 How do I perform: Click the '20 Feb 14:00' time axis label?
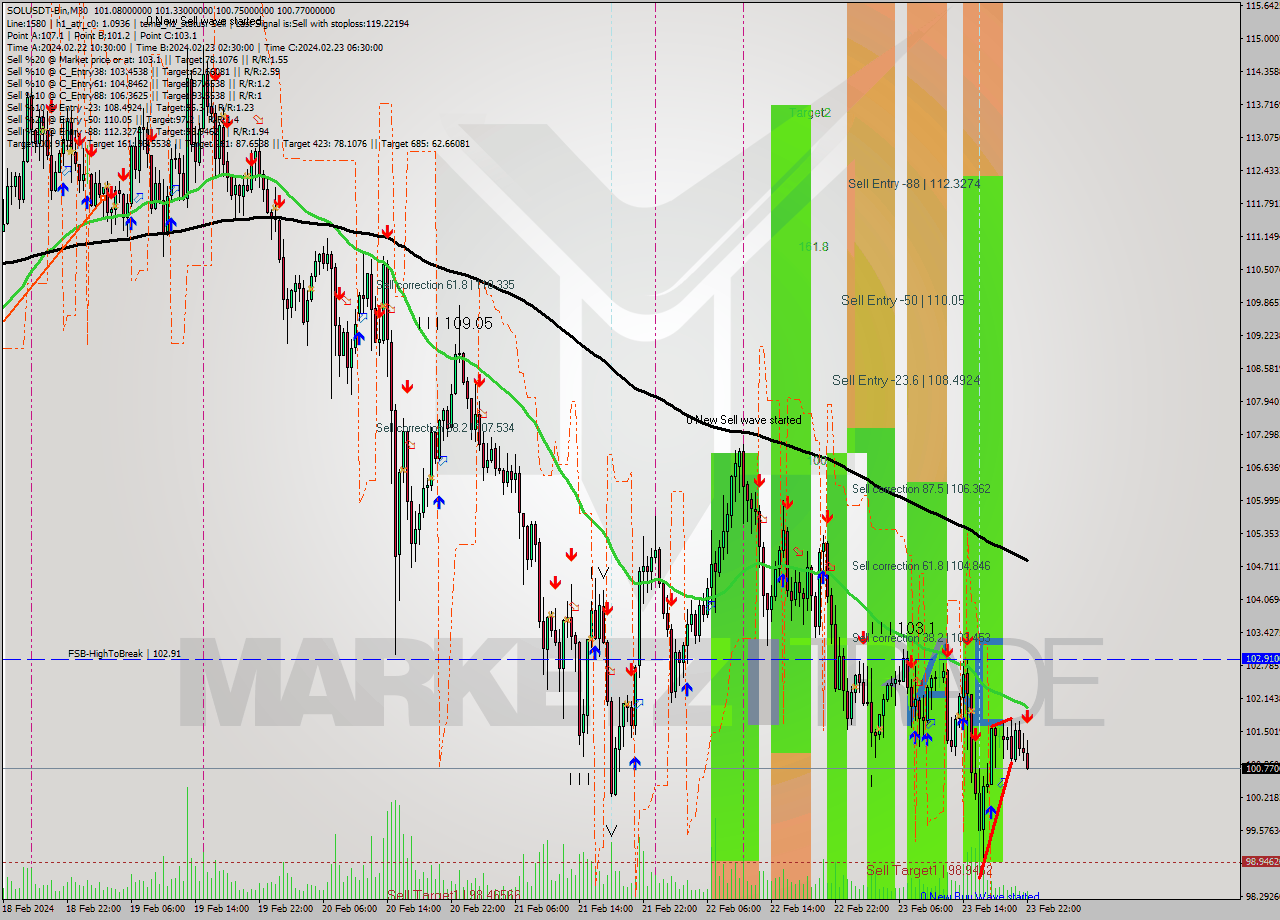tap(415, 909)
